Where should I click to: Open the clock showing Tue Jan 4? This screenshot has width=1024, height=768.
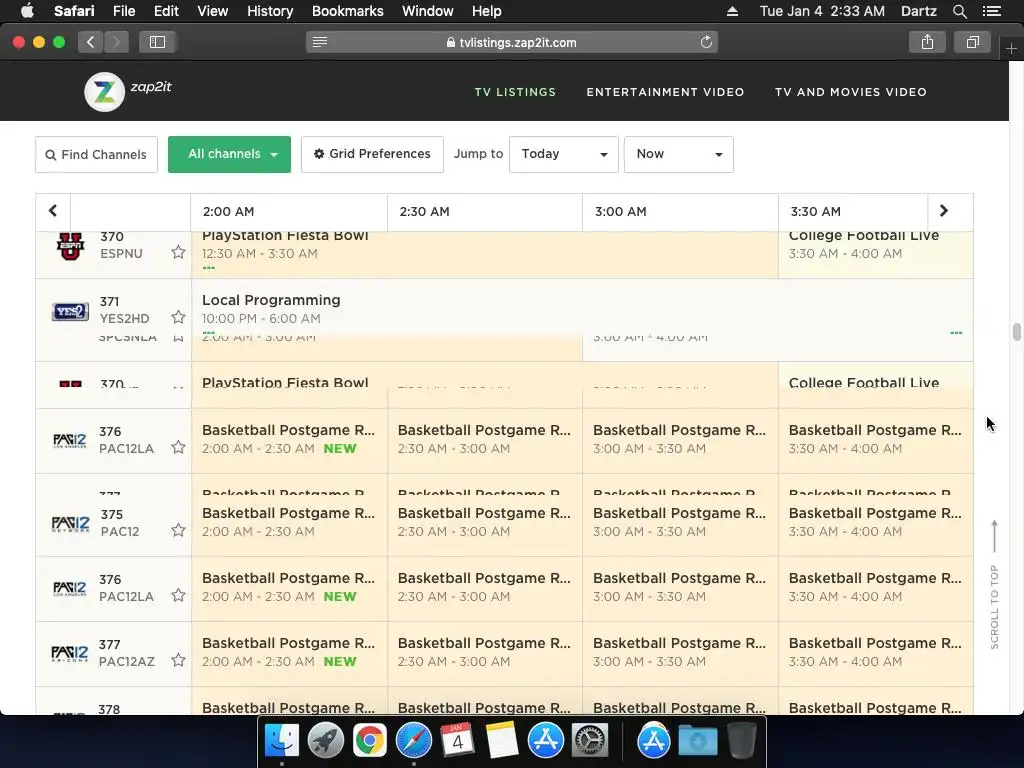click(x=822, y=11)
